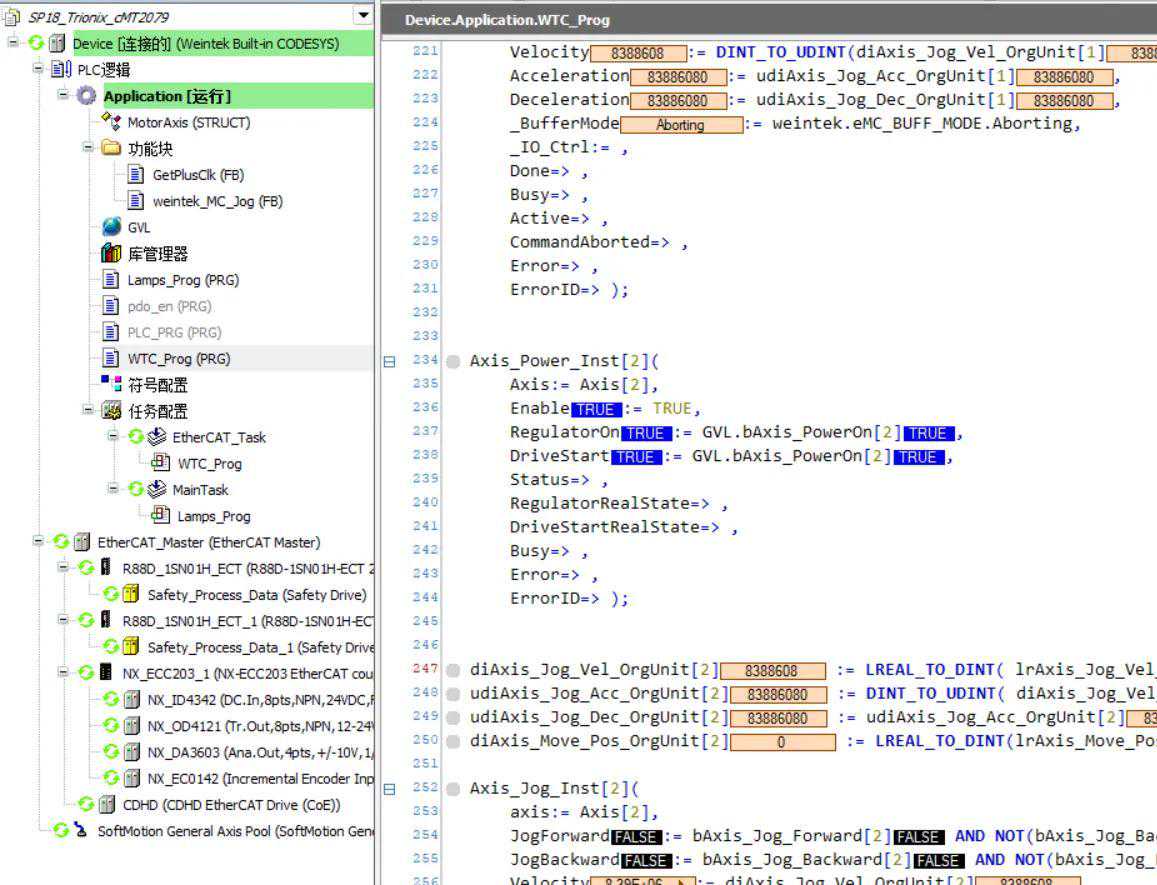The image size is (1157, 885).
Task: Fold the code block at line 234
Action: 390,361
